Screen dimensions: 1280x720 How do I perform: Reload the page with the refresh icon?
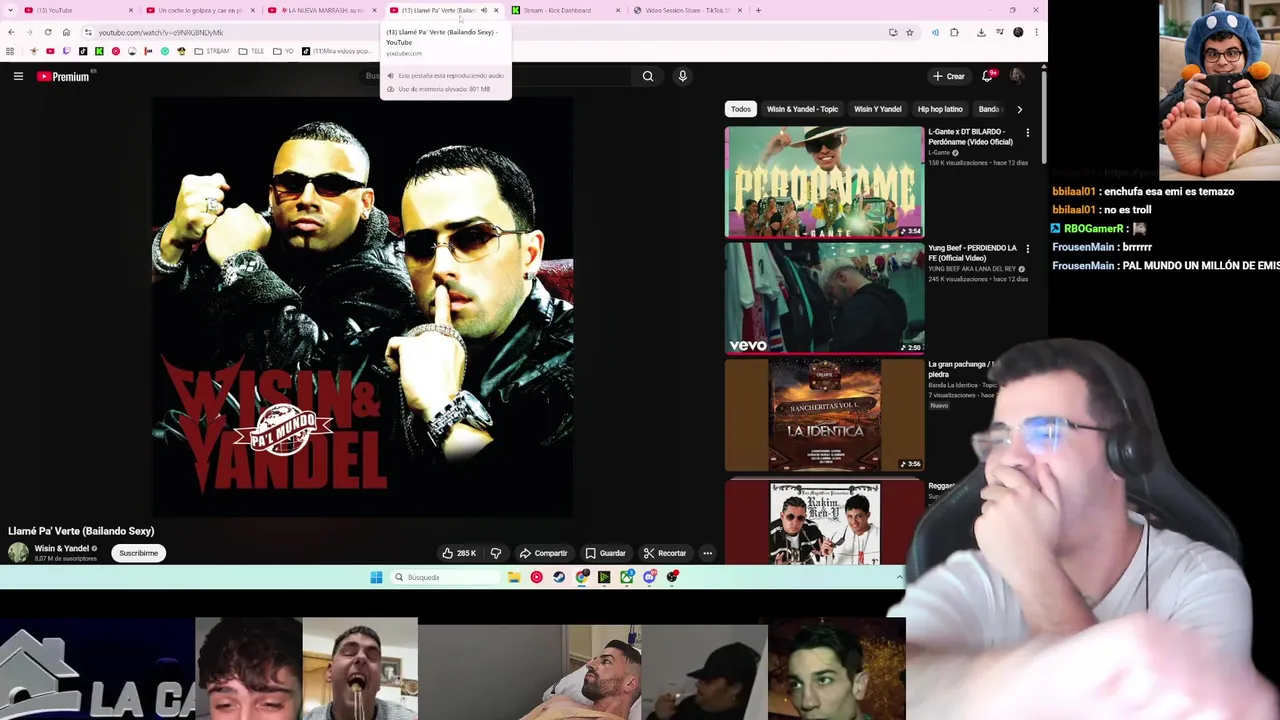coord(48,32)
